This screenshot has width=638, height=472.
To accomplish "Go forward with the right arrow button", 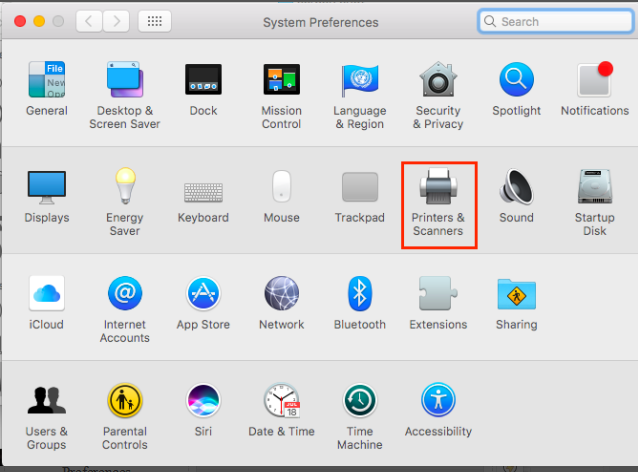I will (x=116, y=21).
